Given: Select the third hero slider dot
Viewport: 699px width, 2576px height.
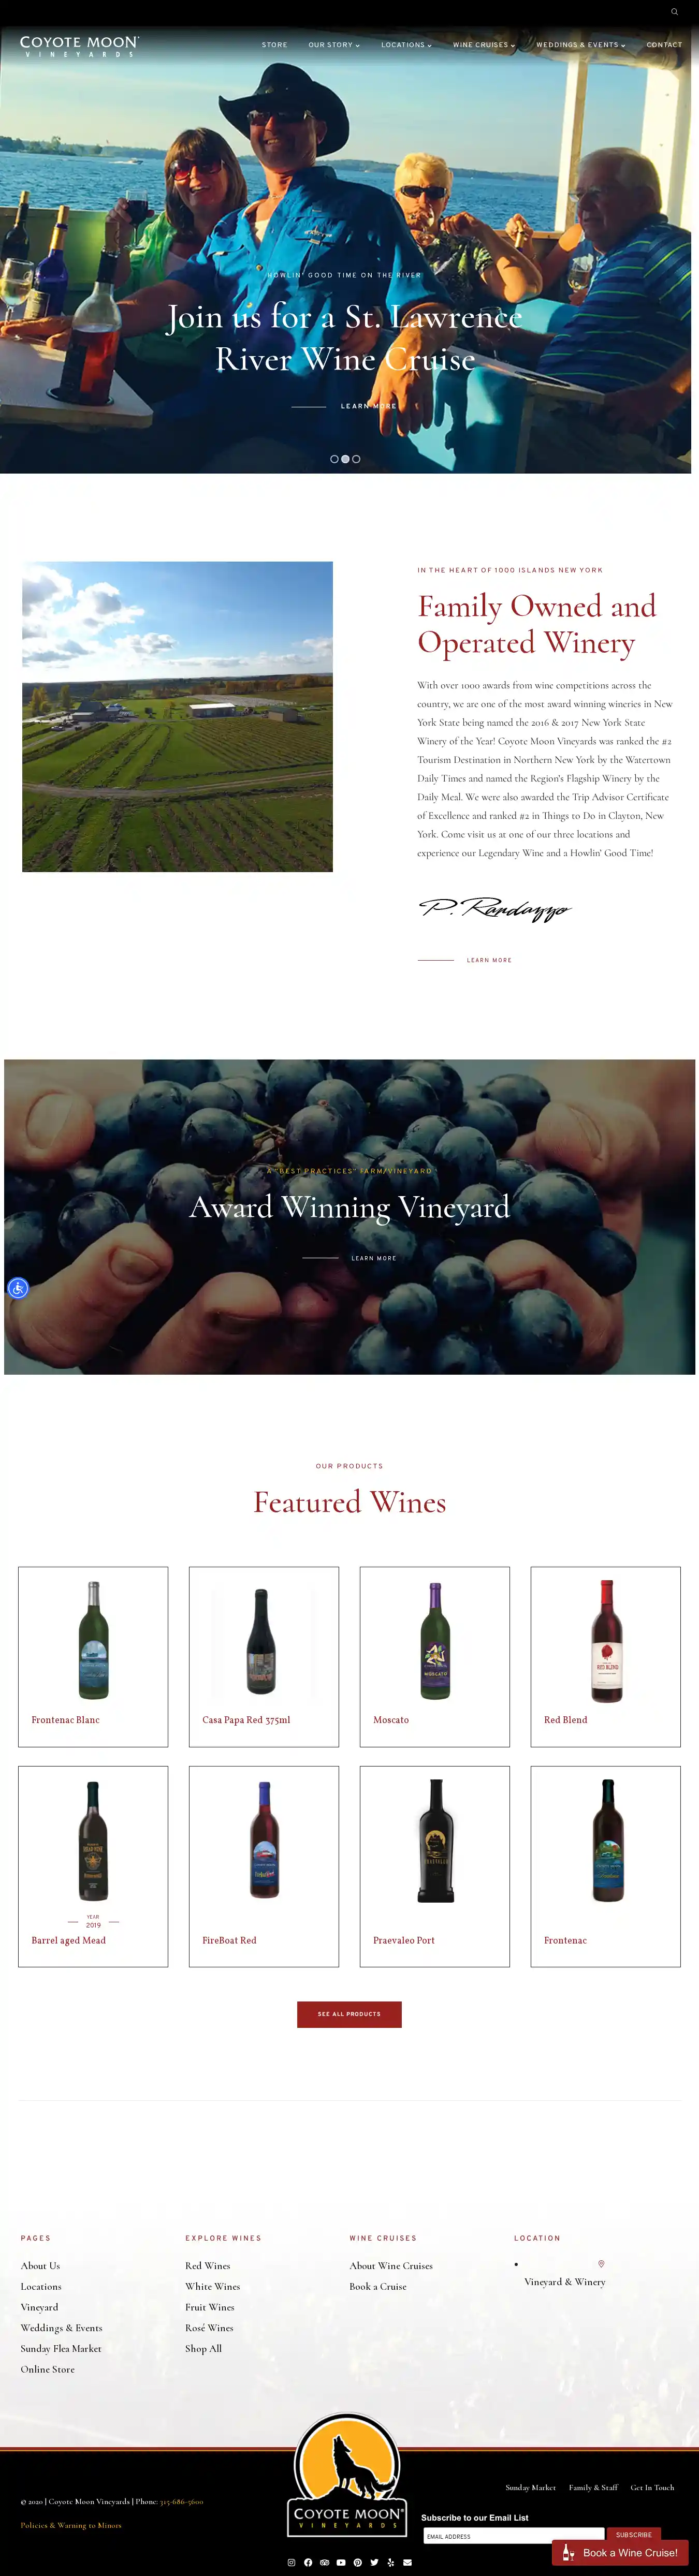Looking at the screenshot, I should pos(356,459).
